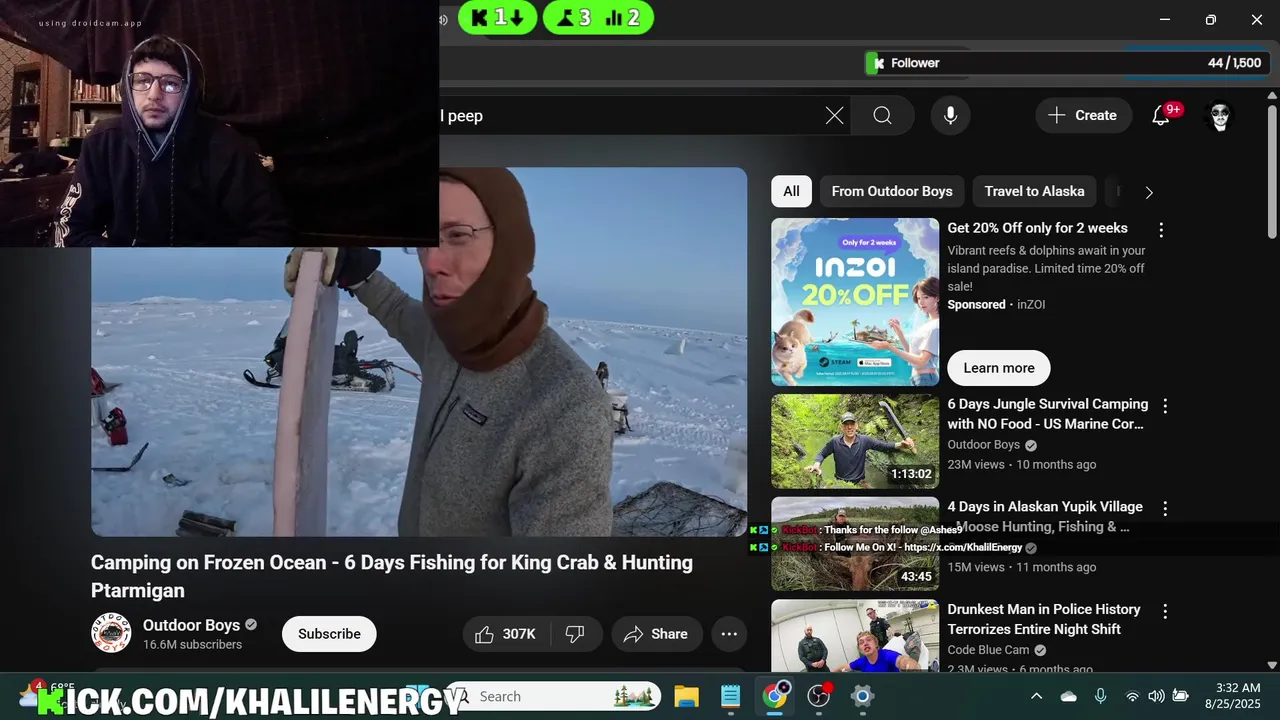
Task: Open the Notepad icon on the taskbar
Action: pyautogui.click(x=730, y=696)
